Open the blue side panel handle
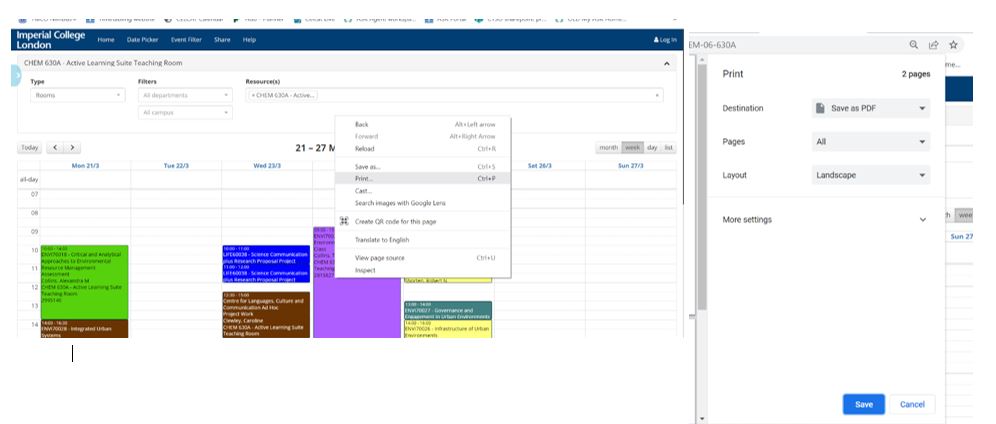This screenshot has height=424, width=996. 16,76
